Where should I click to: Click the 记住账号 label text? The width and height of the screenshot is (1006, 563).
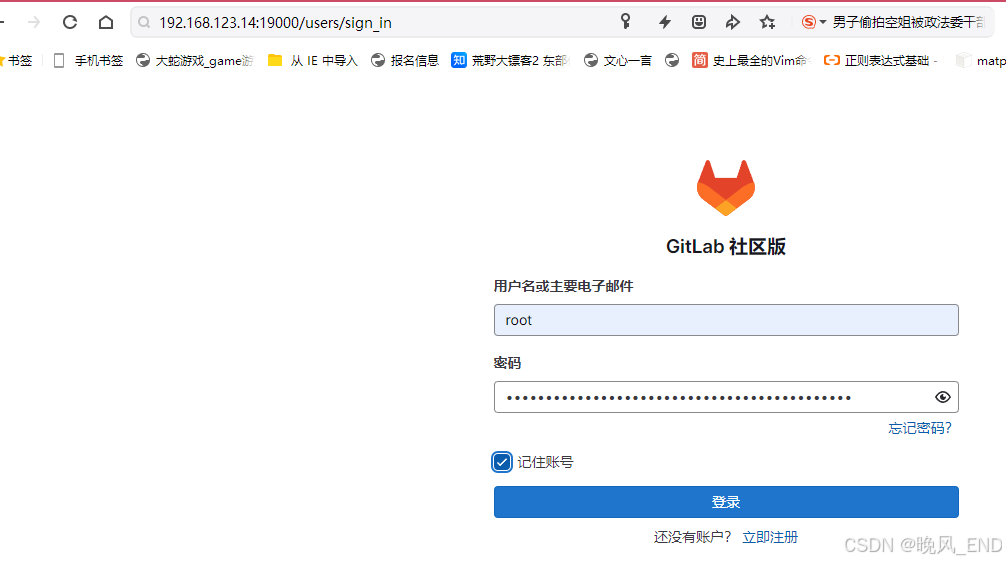point(545,462)
